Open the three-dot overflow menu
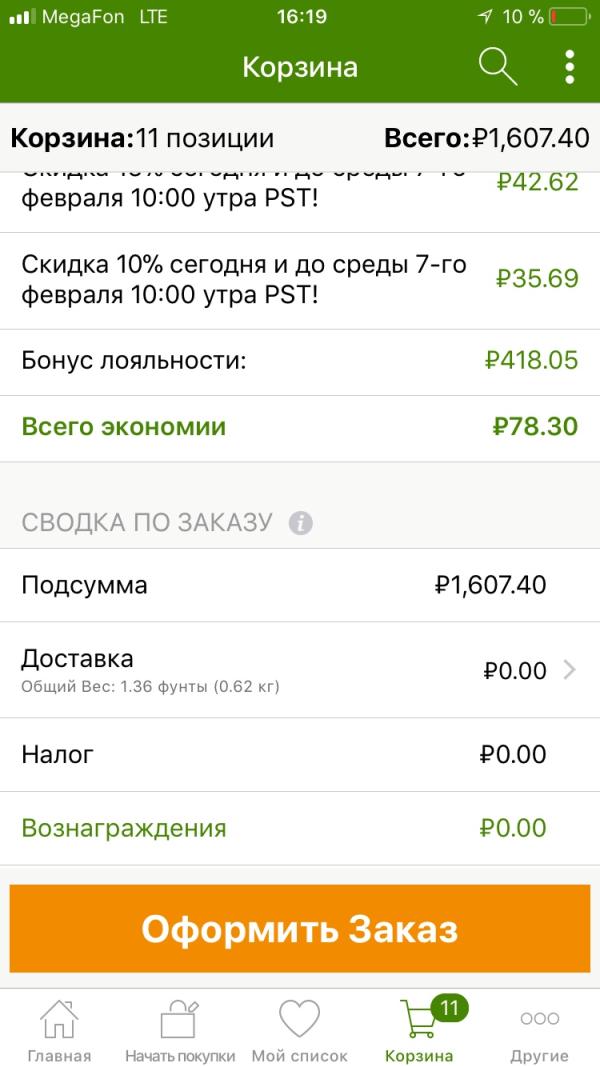Image resolution: width=600 pixels, height=1066 pixels. click(x=569, y=67)
